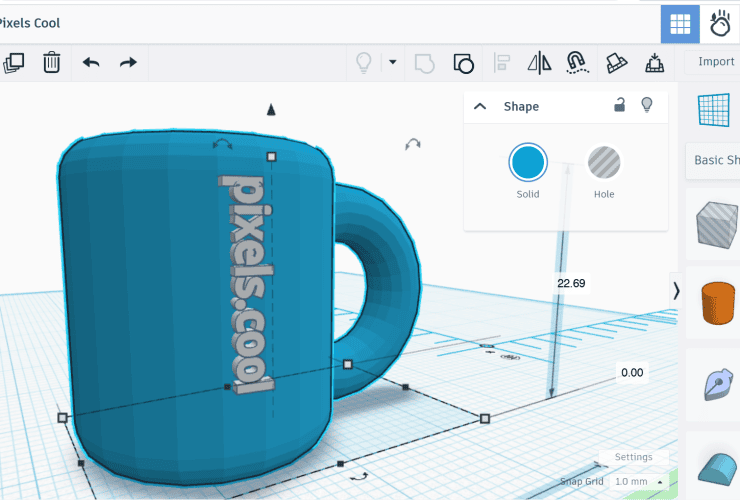Hide the selected shape with panel lightbulb
Image resolution: width=740 pixels, height=500 pixels.
pos(647,104)
